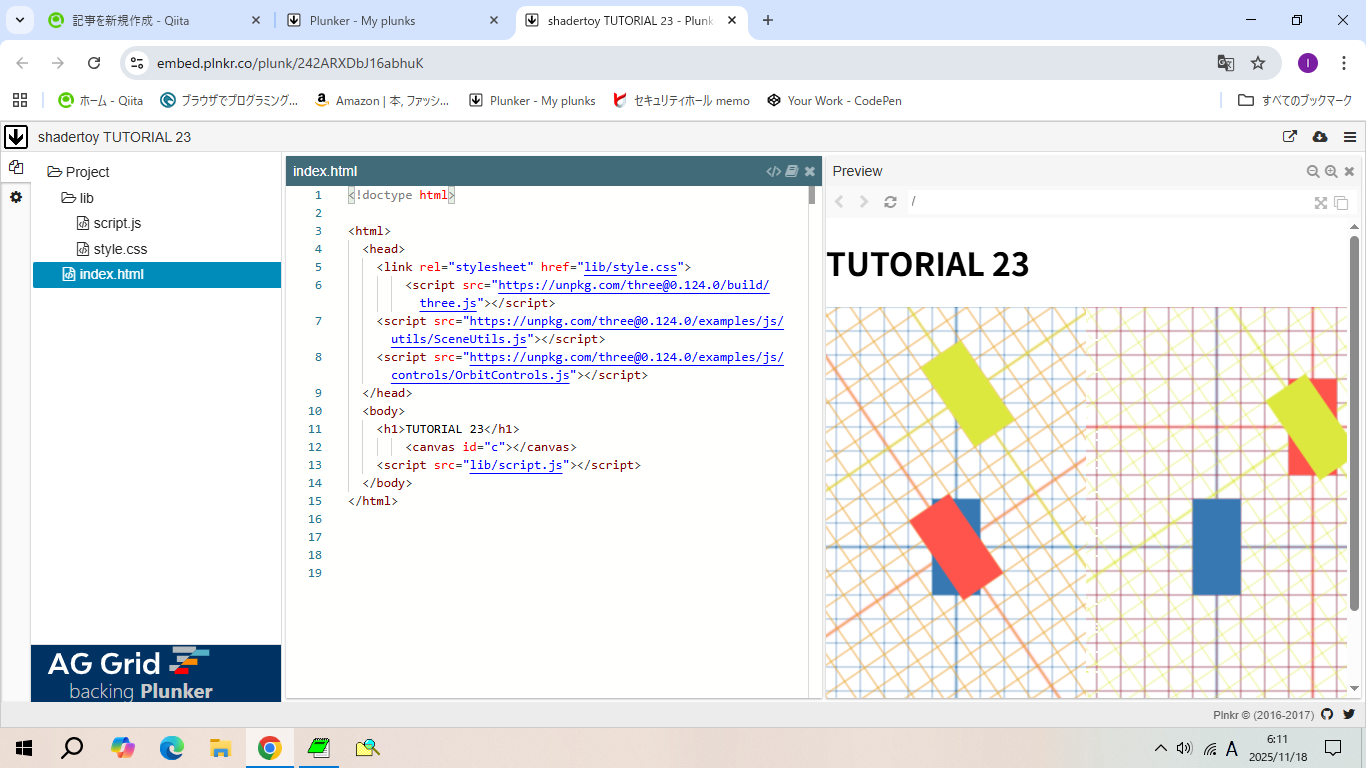Screen dimensions: 1366x768
Task: Click the Preview copy/windows icon
Action: pyautogui.click(x=1341, y=202)
